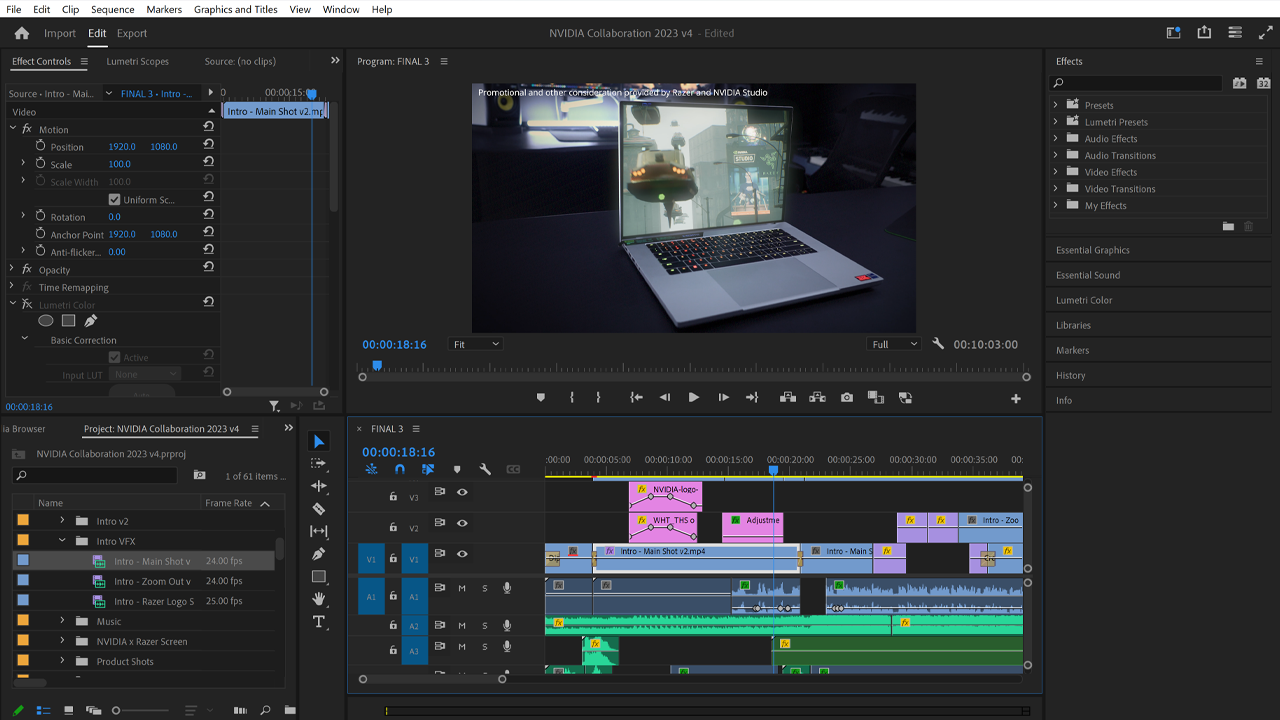Image resolution: width=1280 pixels, height=720 pixels.
Task: Click the Effect Controls filter icon
Action: pyautogui.click(x=274, y=406)
